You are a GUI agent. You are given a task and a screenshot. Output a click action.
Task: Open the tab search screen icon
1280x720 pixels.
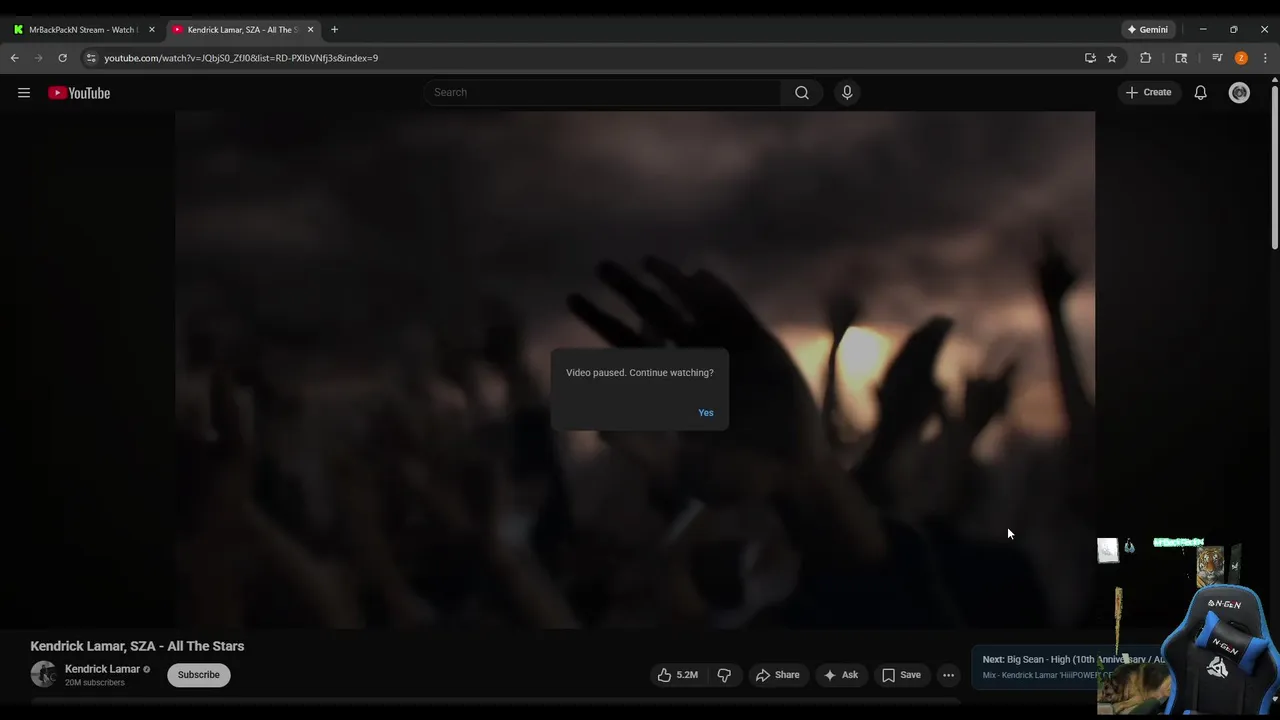click(x=1181, y=58)
